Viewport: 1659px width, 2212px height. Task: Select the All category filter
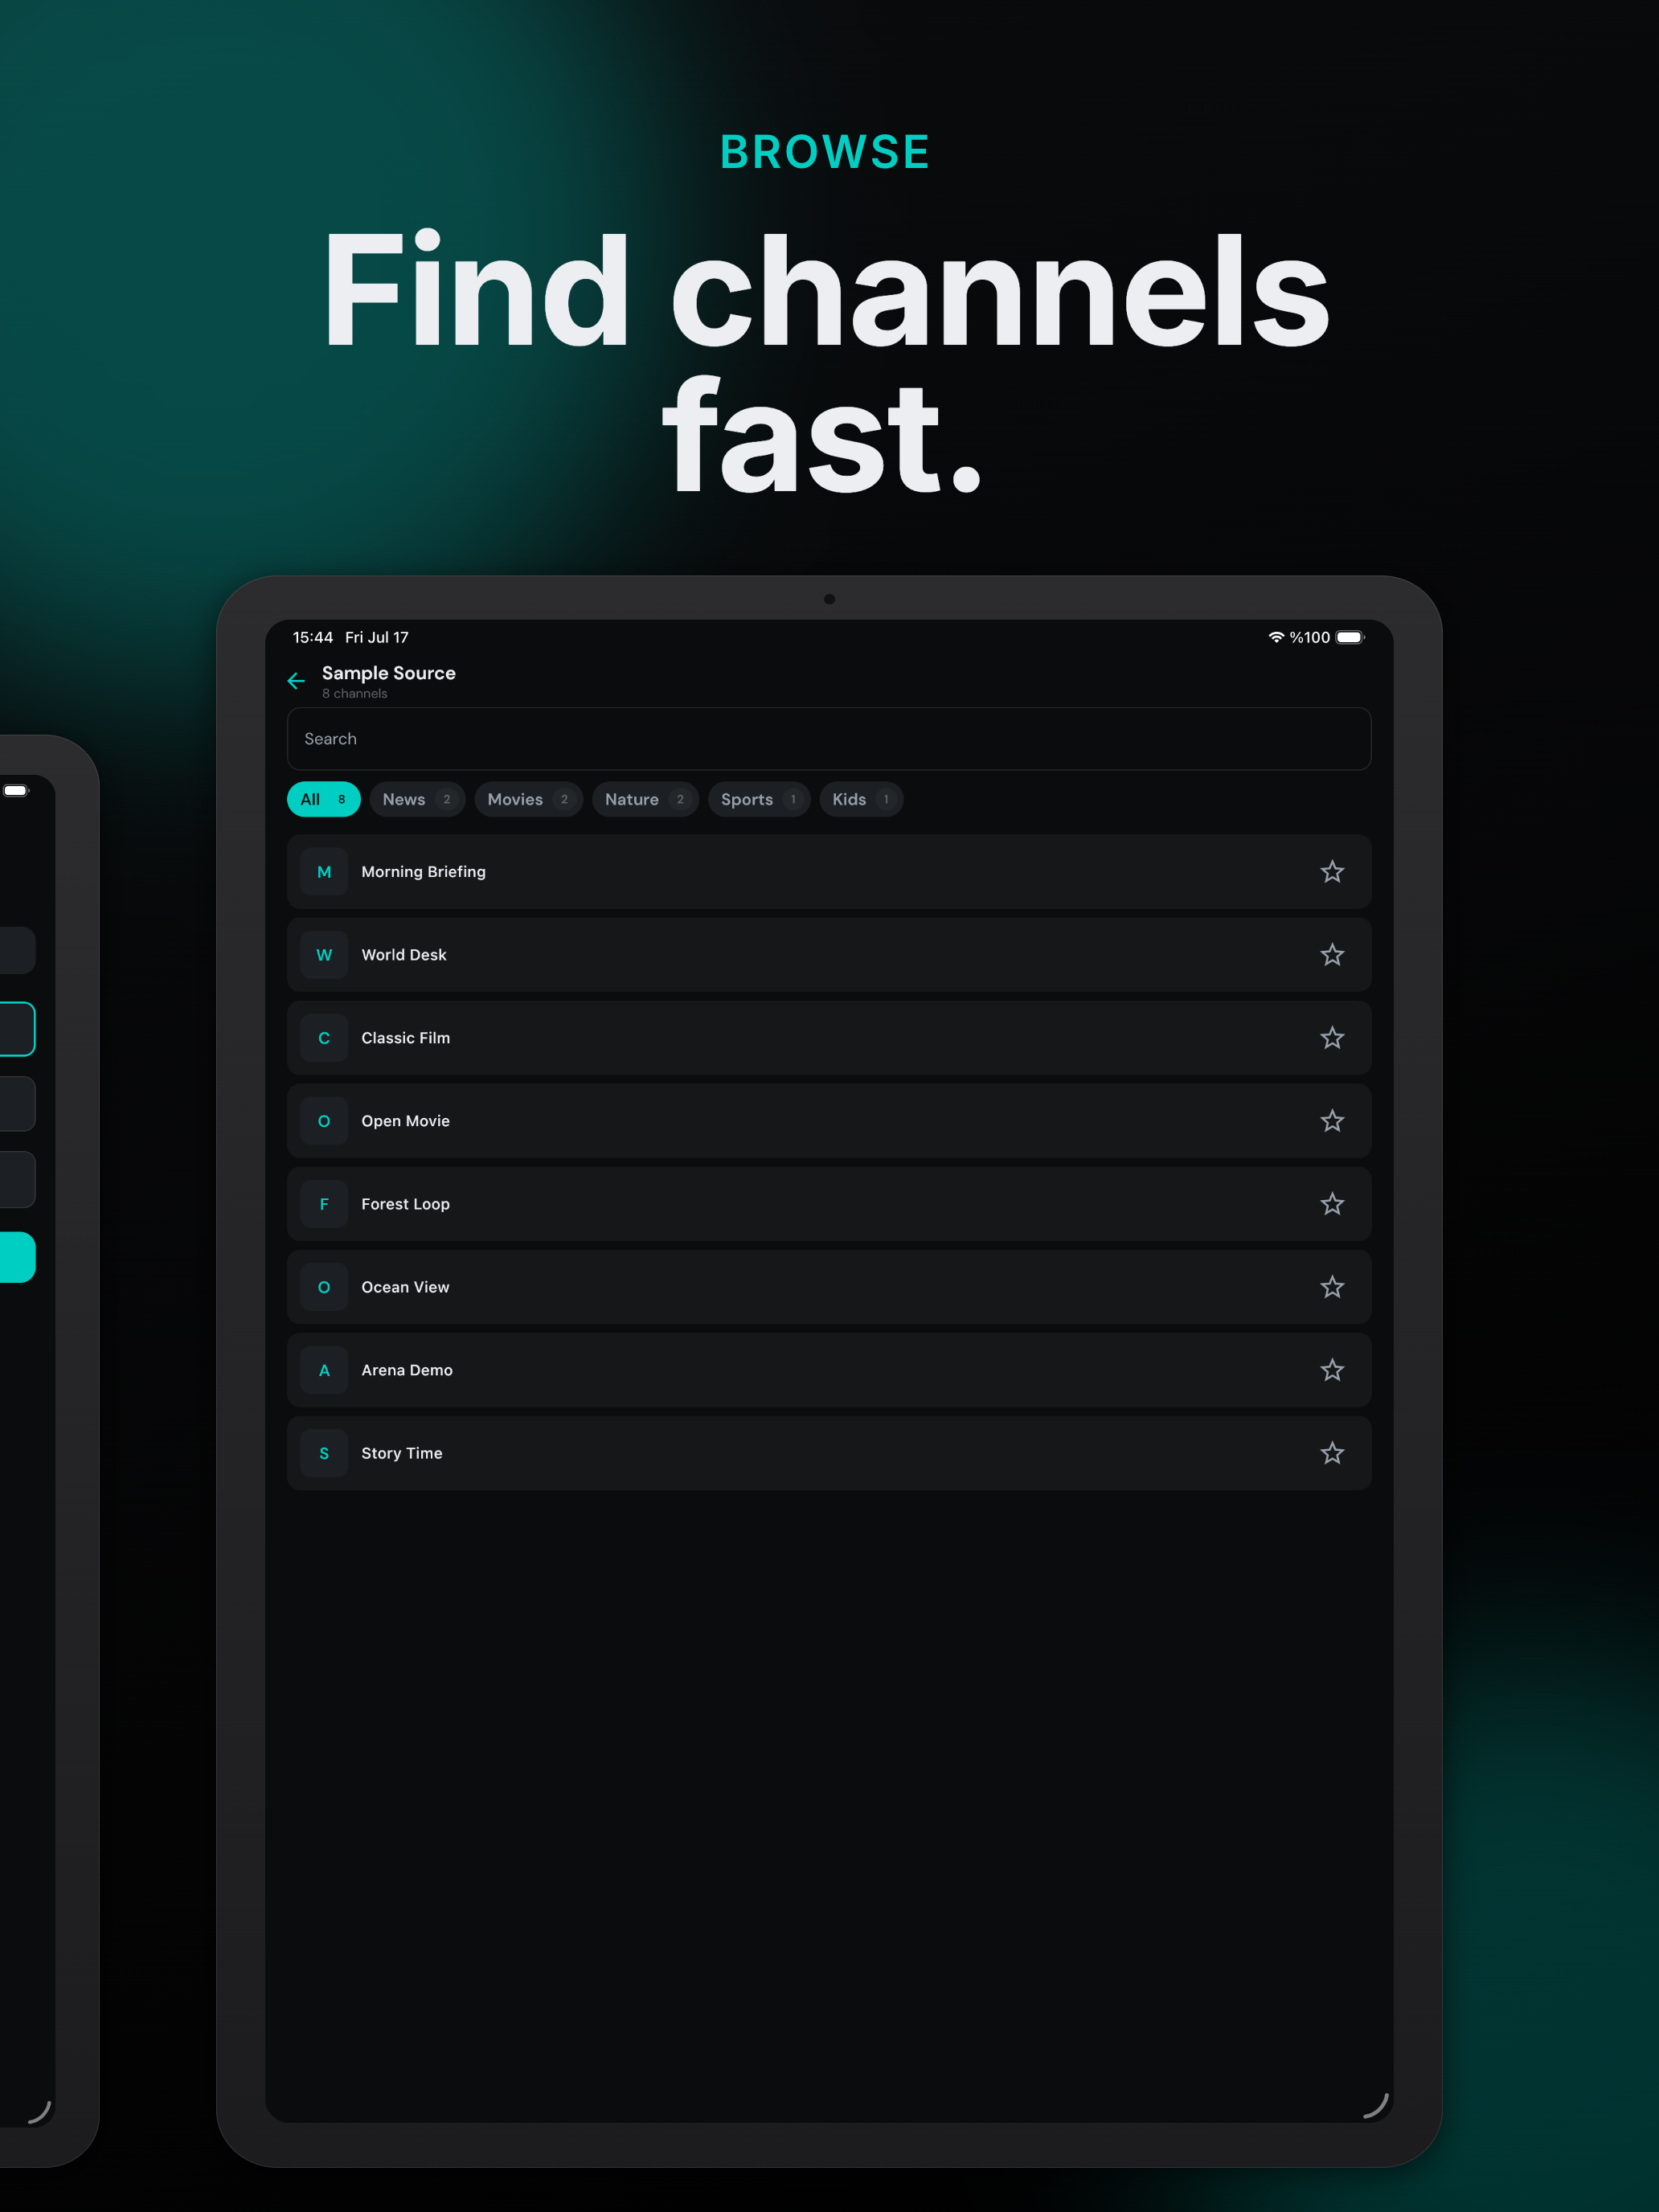click(x=323, y=799)
